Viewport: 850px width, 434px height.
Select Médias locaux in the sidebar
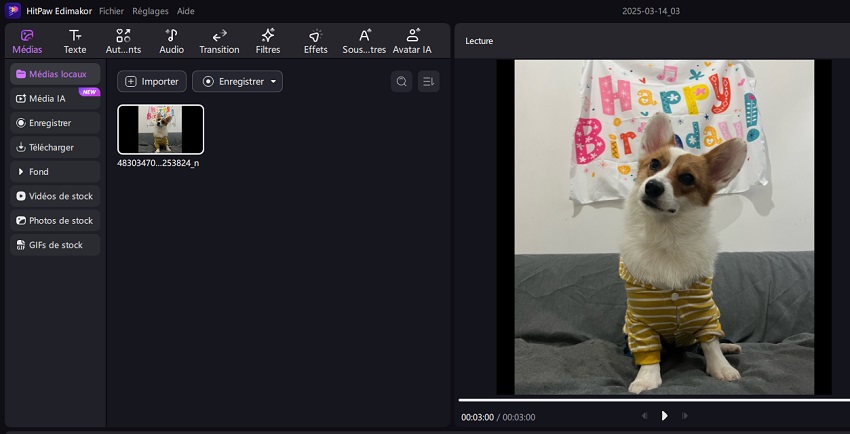pos(55,74)
